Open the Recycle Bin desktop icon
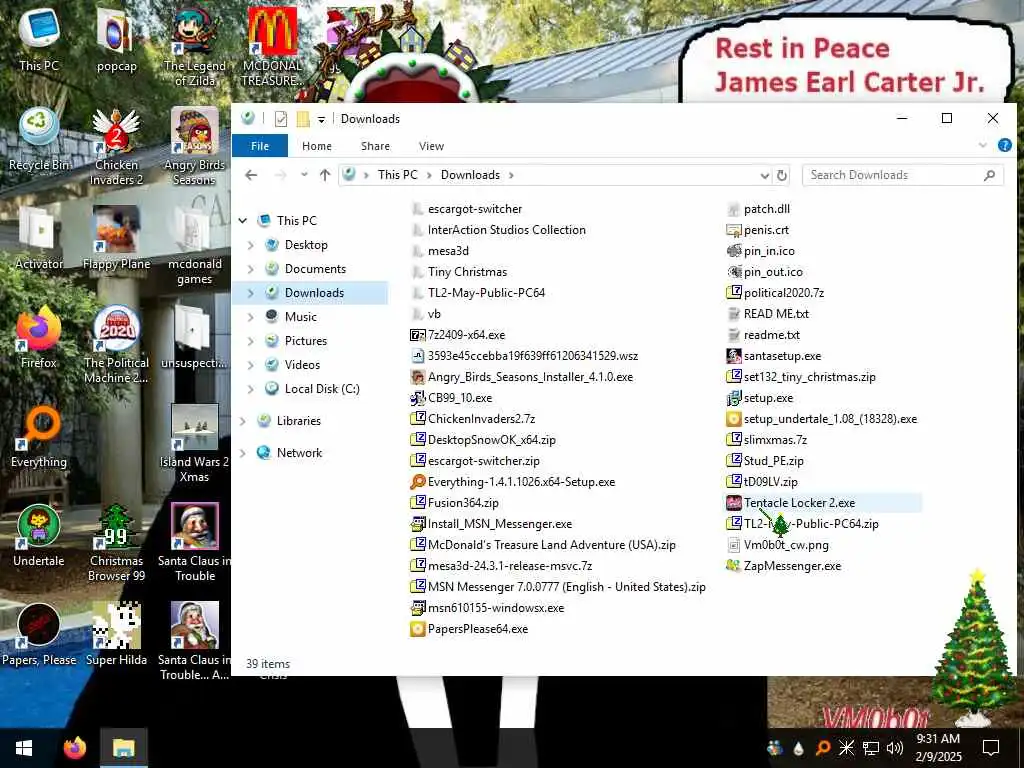The height and width of the screenshot is (768, 1024). click(x=39, y=139)
